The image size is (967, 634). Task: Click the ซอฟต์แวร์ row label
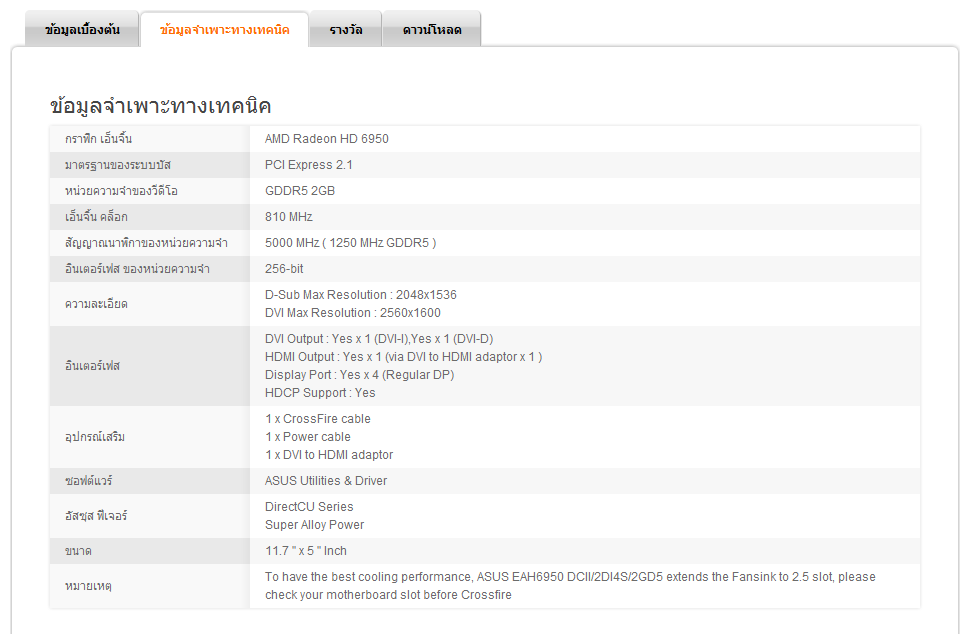tap(89, 481)
